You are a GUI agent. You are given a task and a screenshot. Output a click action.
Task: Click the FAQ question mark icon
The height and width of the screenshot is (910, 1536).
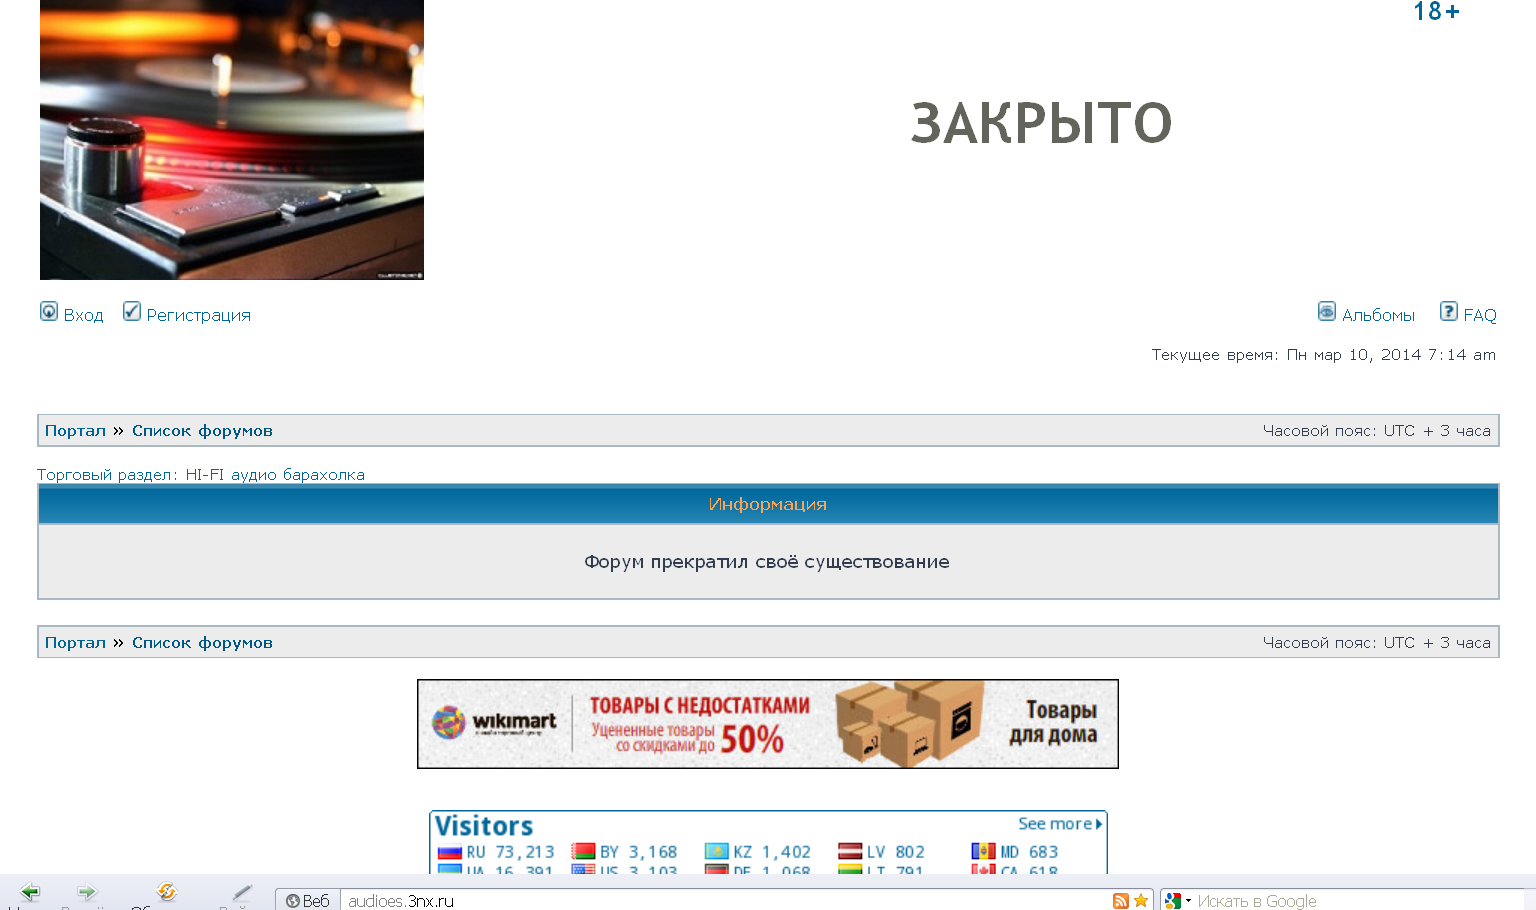point(1449,312)
